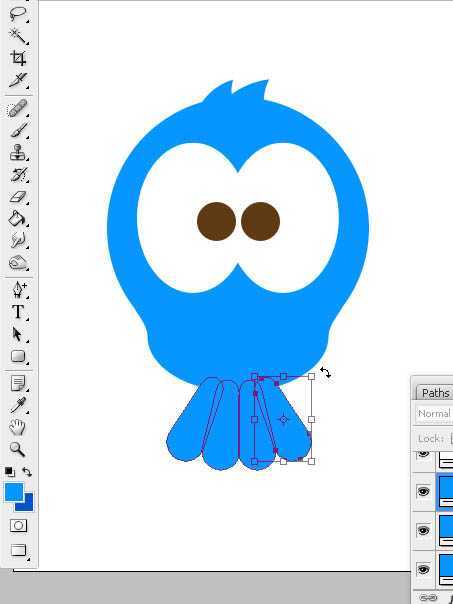This screenshot has width=453, height=604.
Task: Select the Healing Brush bandage tool
Action: coord(18,108)
